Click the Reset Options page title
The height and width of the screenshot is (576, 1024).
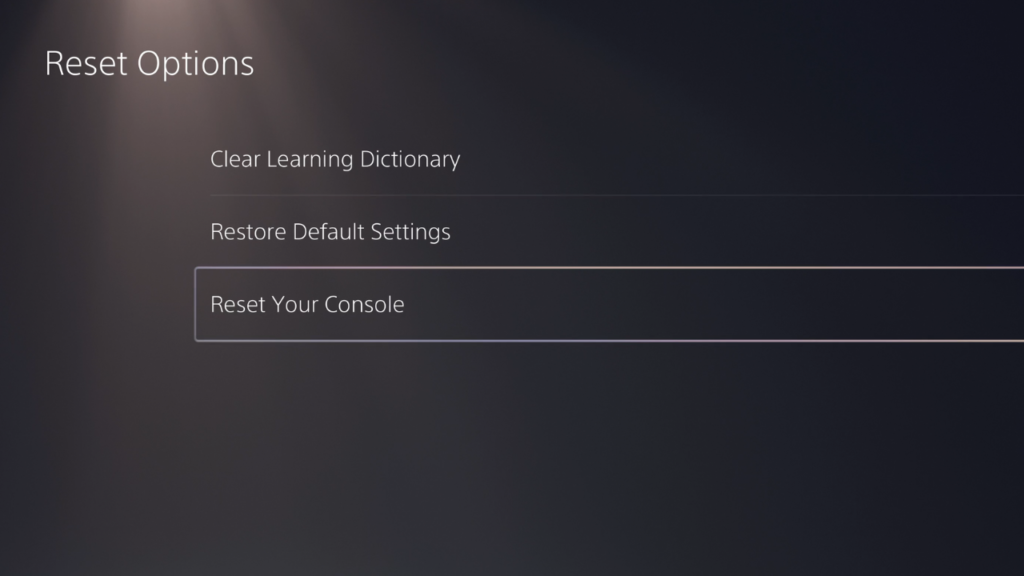pyautogui.click(x=149, y=63)
